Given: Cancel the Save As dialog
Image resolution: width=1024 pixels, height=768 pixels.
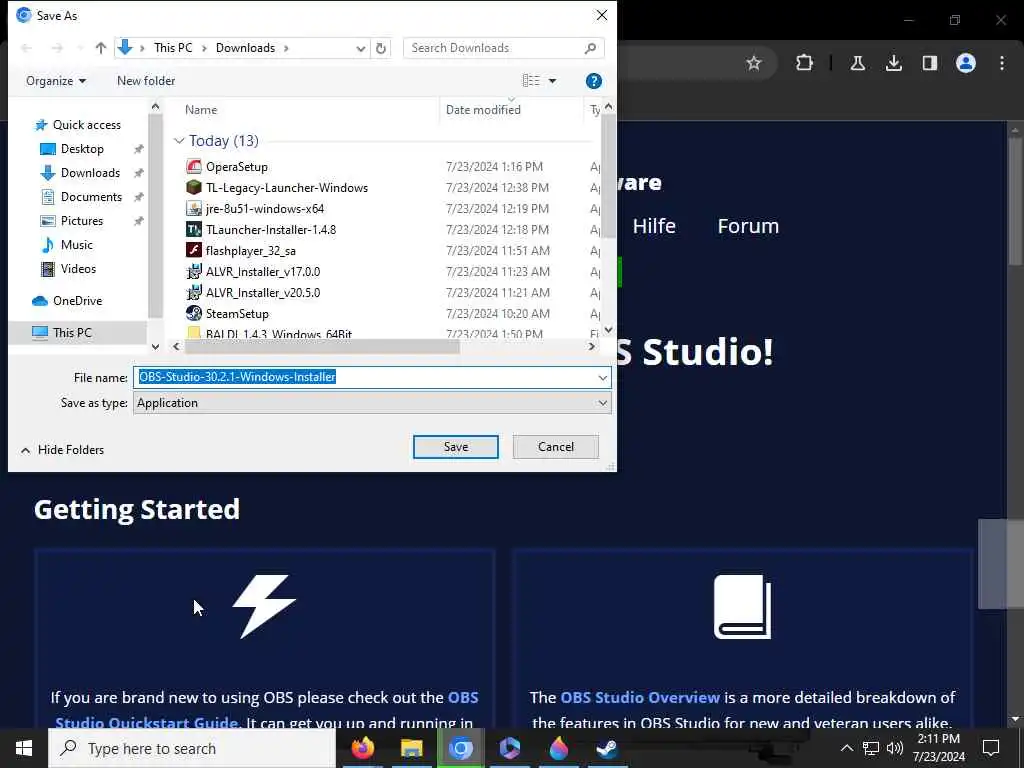Looking at the screenshot, I should point(555,447).
